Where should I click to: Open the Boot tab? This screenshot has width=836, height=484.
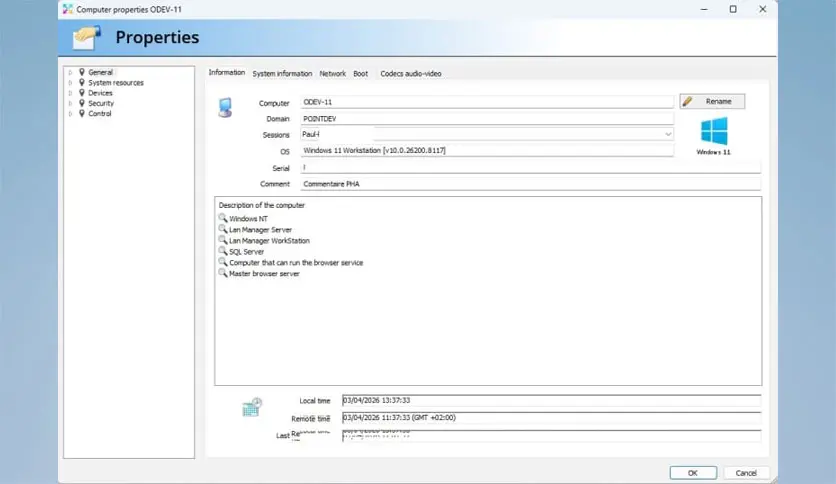coord(360,74)
